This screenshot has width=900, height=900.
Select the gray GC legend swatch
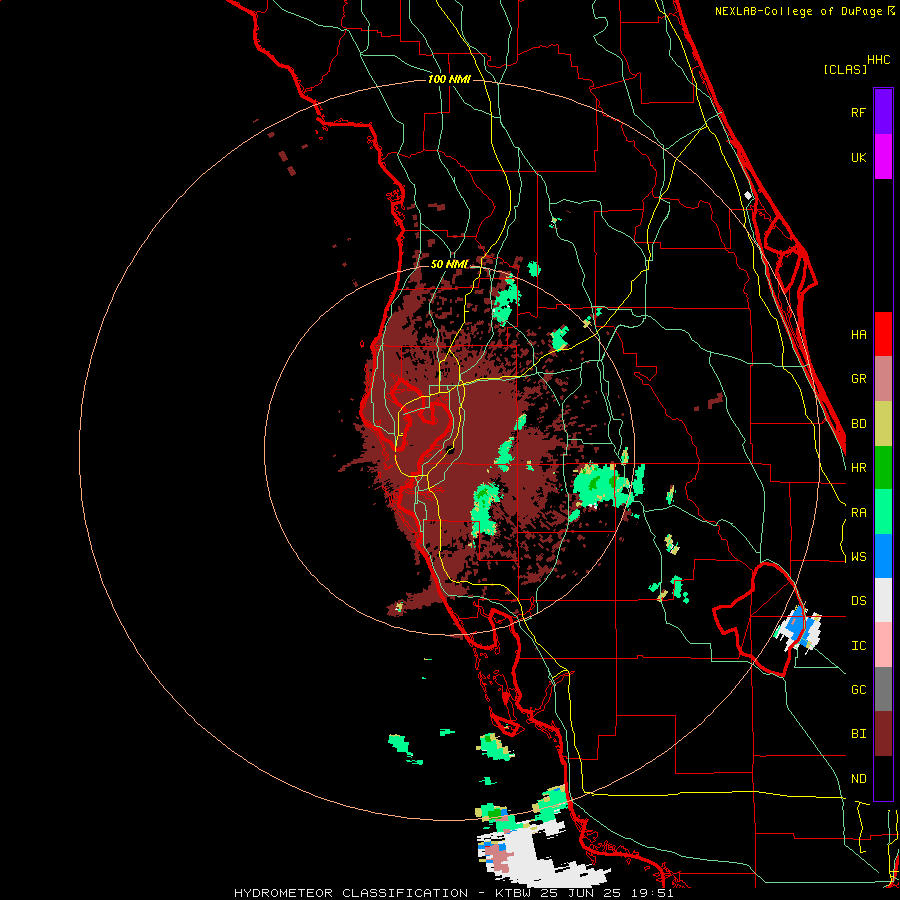pyautogui.click(x=883, y=689)
